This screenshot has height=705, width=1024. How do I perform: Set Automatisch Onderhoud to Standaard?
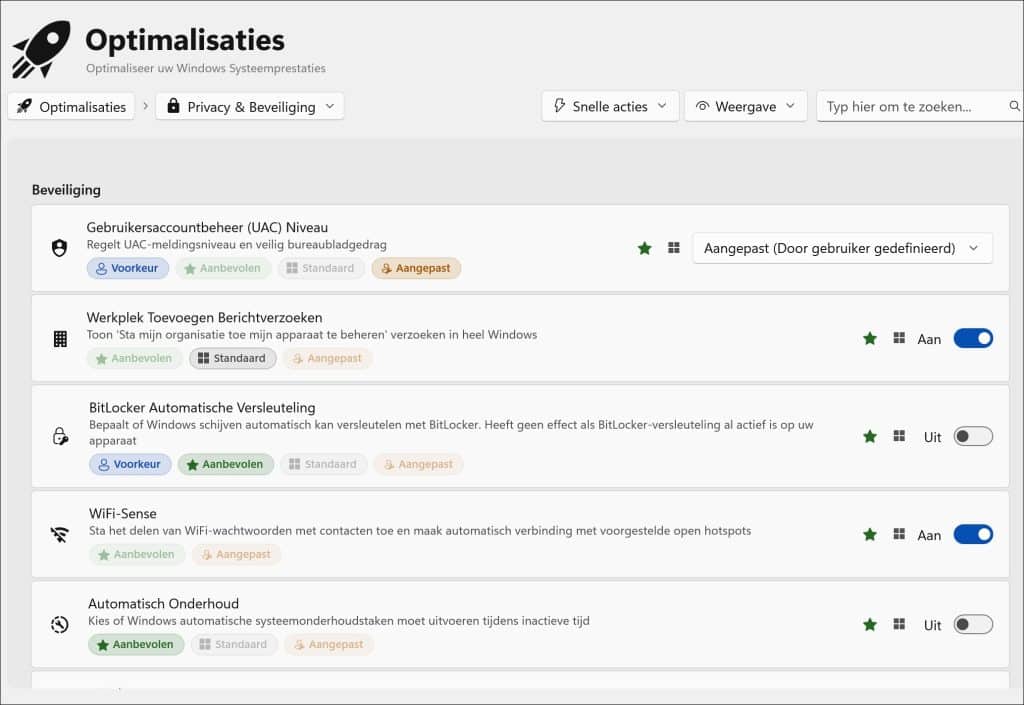pyautogui.click(x=234, y=644)
